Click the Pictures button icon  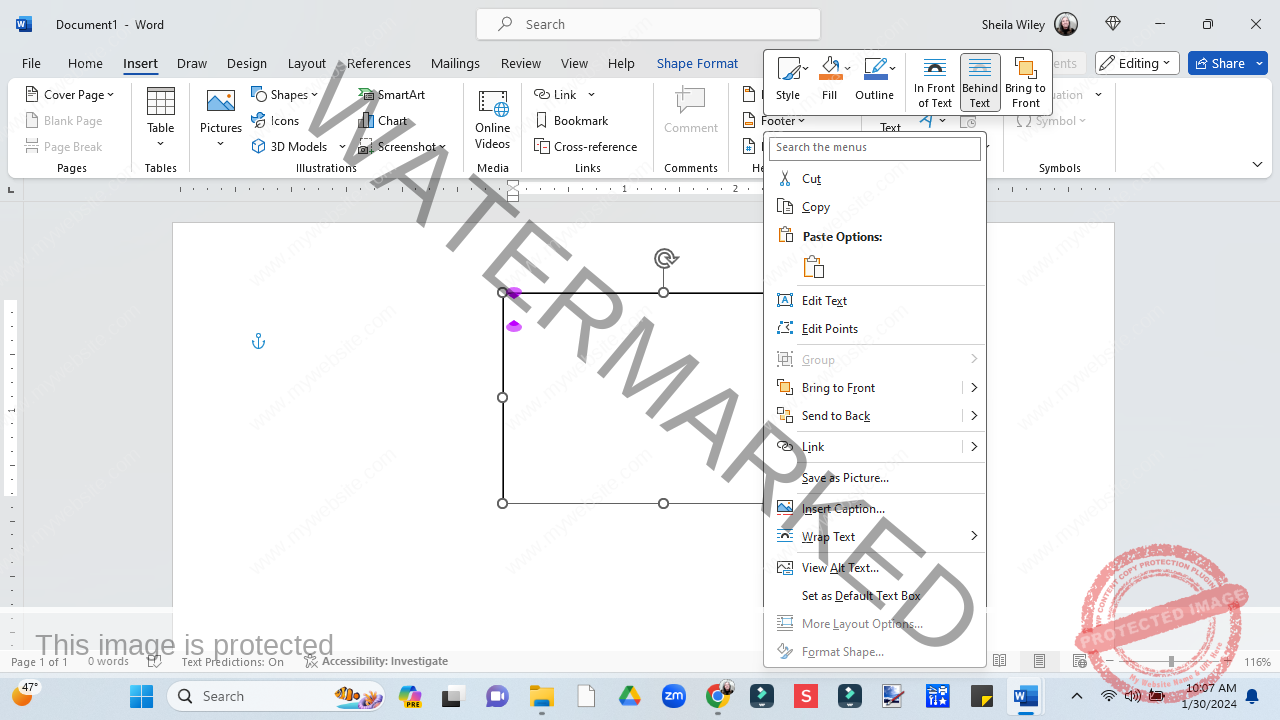pos(220,101)
